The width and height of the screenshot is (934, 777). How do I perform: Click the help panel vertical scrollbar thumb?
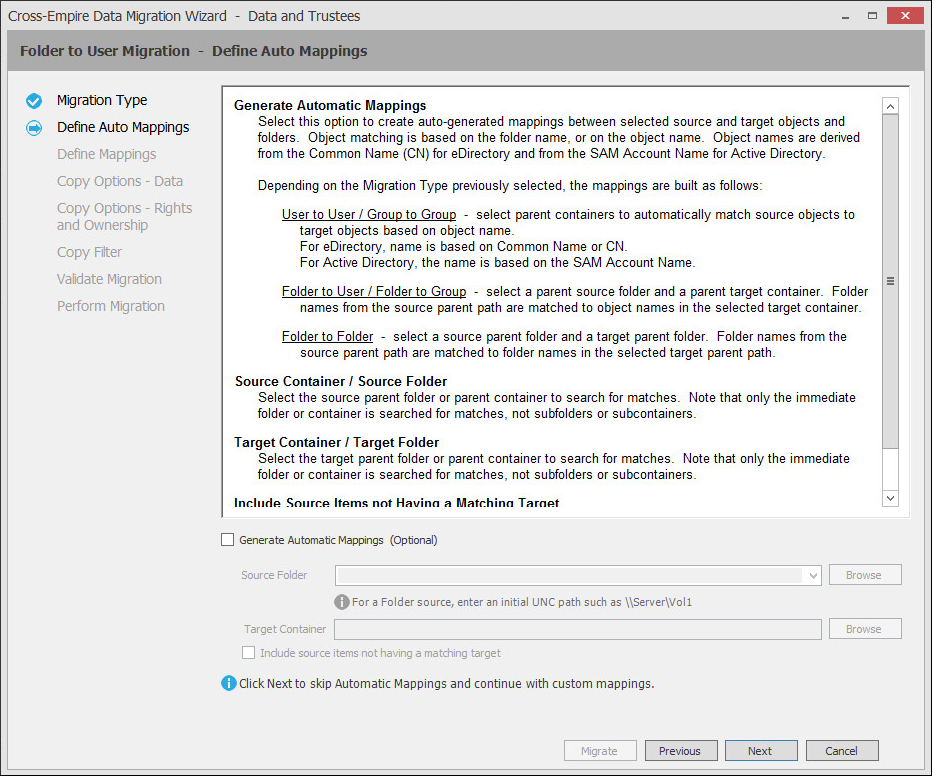(x=890, y=281)
